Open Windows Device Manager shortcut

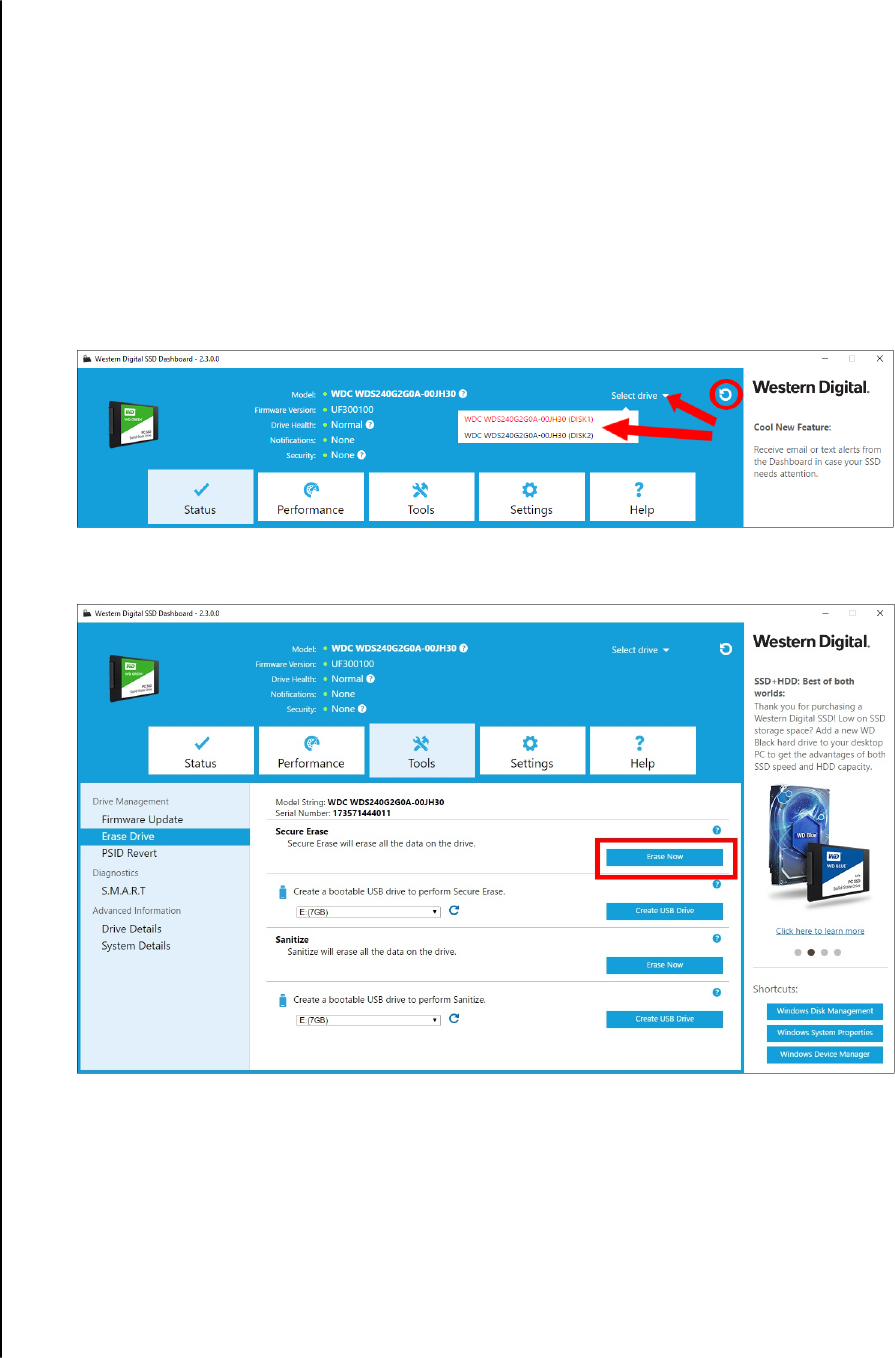point(825,1054)
